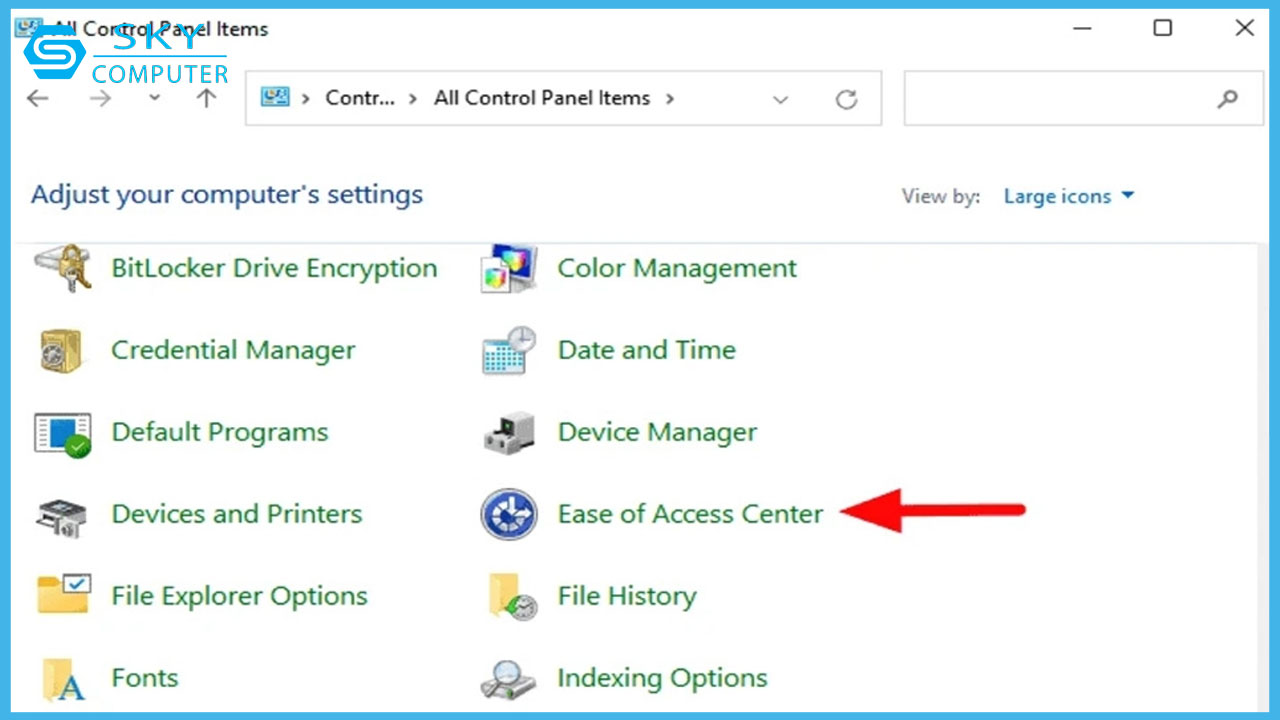Screen dimensions: 1280x720
Task: Click the Control Panel breadcrumb segment
Action: point(360,98)
